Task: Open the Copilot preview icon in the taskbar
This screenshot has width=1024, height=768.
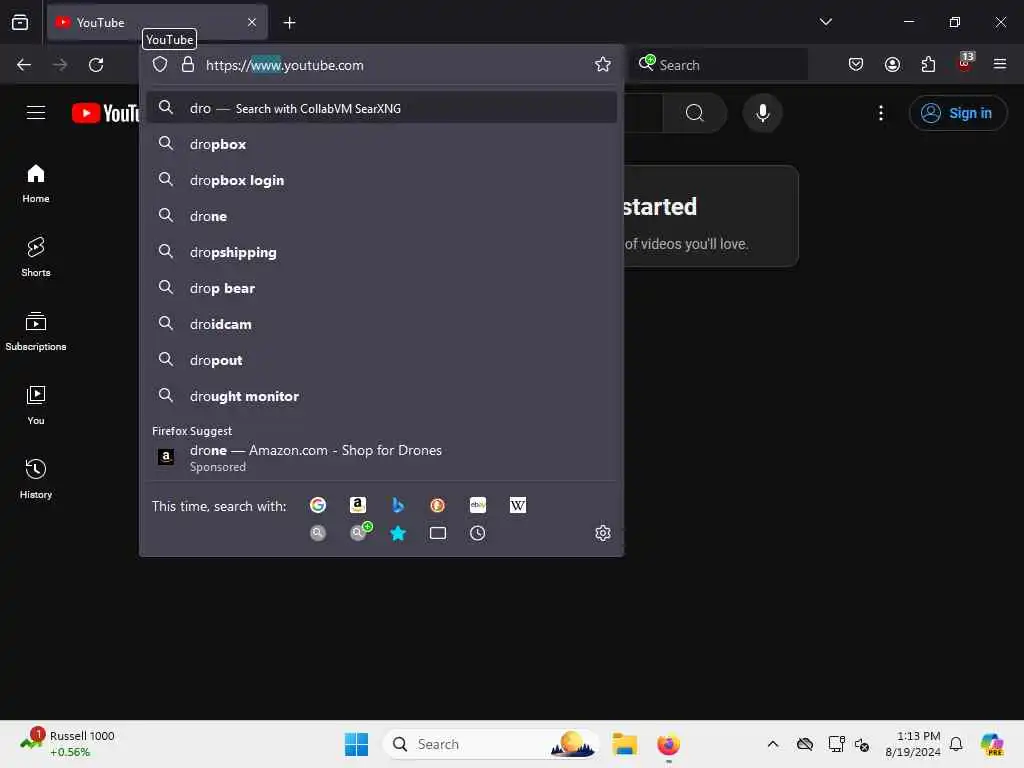Action: point(992,744)
